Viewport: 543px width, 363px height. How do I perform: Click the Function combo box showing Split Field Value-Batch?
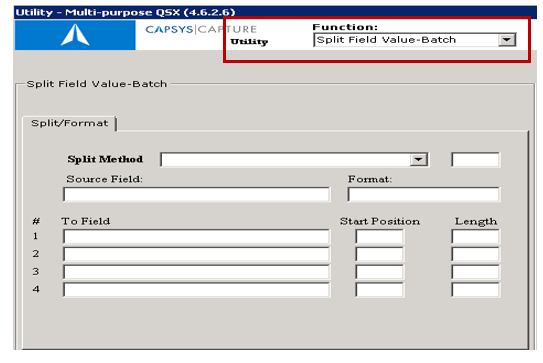pyautogui.click(x=415, y=40)
